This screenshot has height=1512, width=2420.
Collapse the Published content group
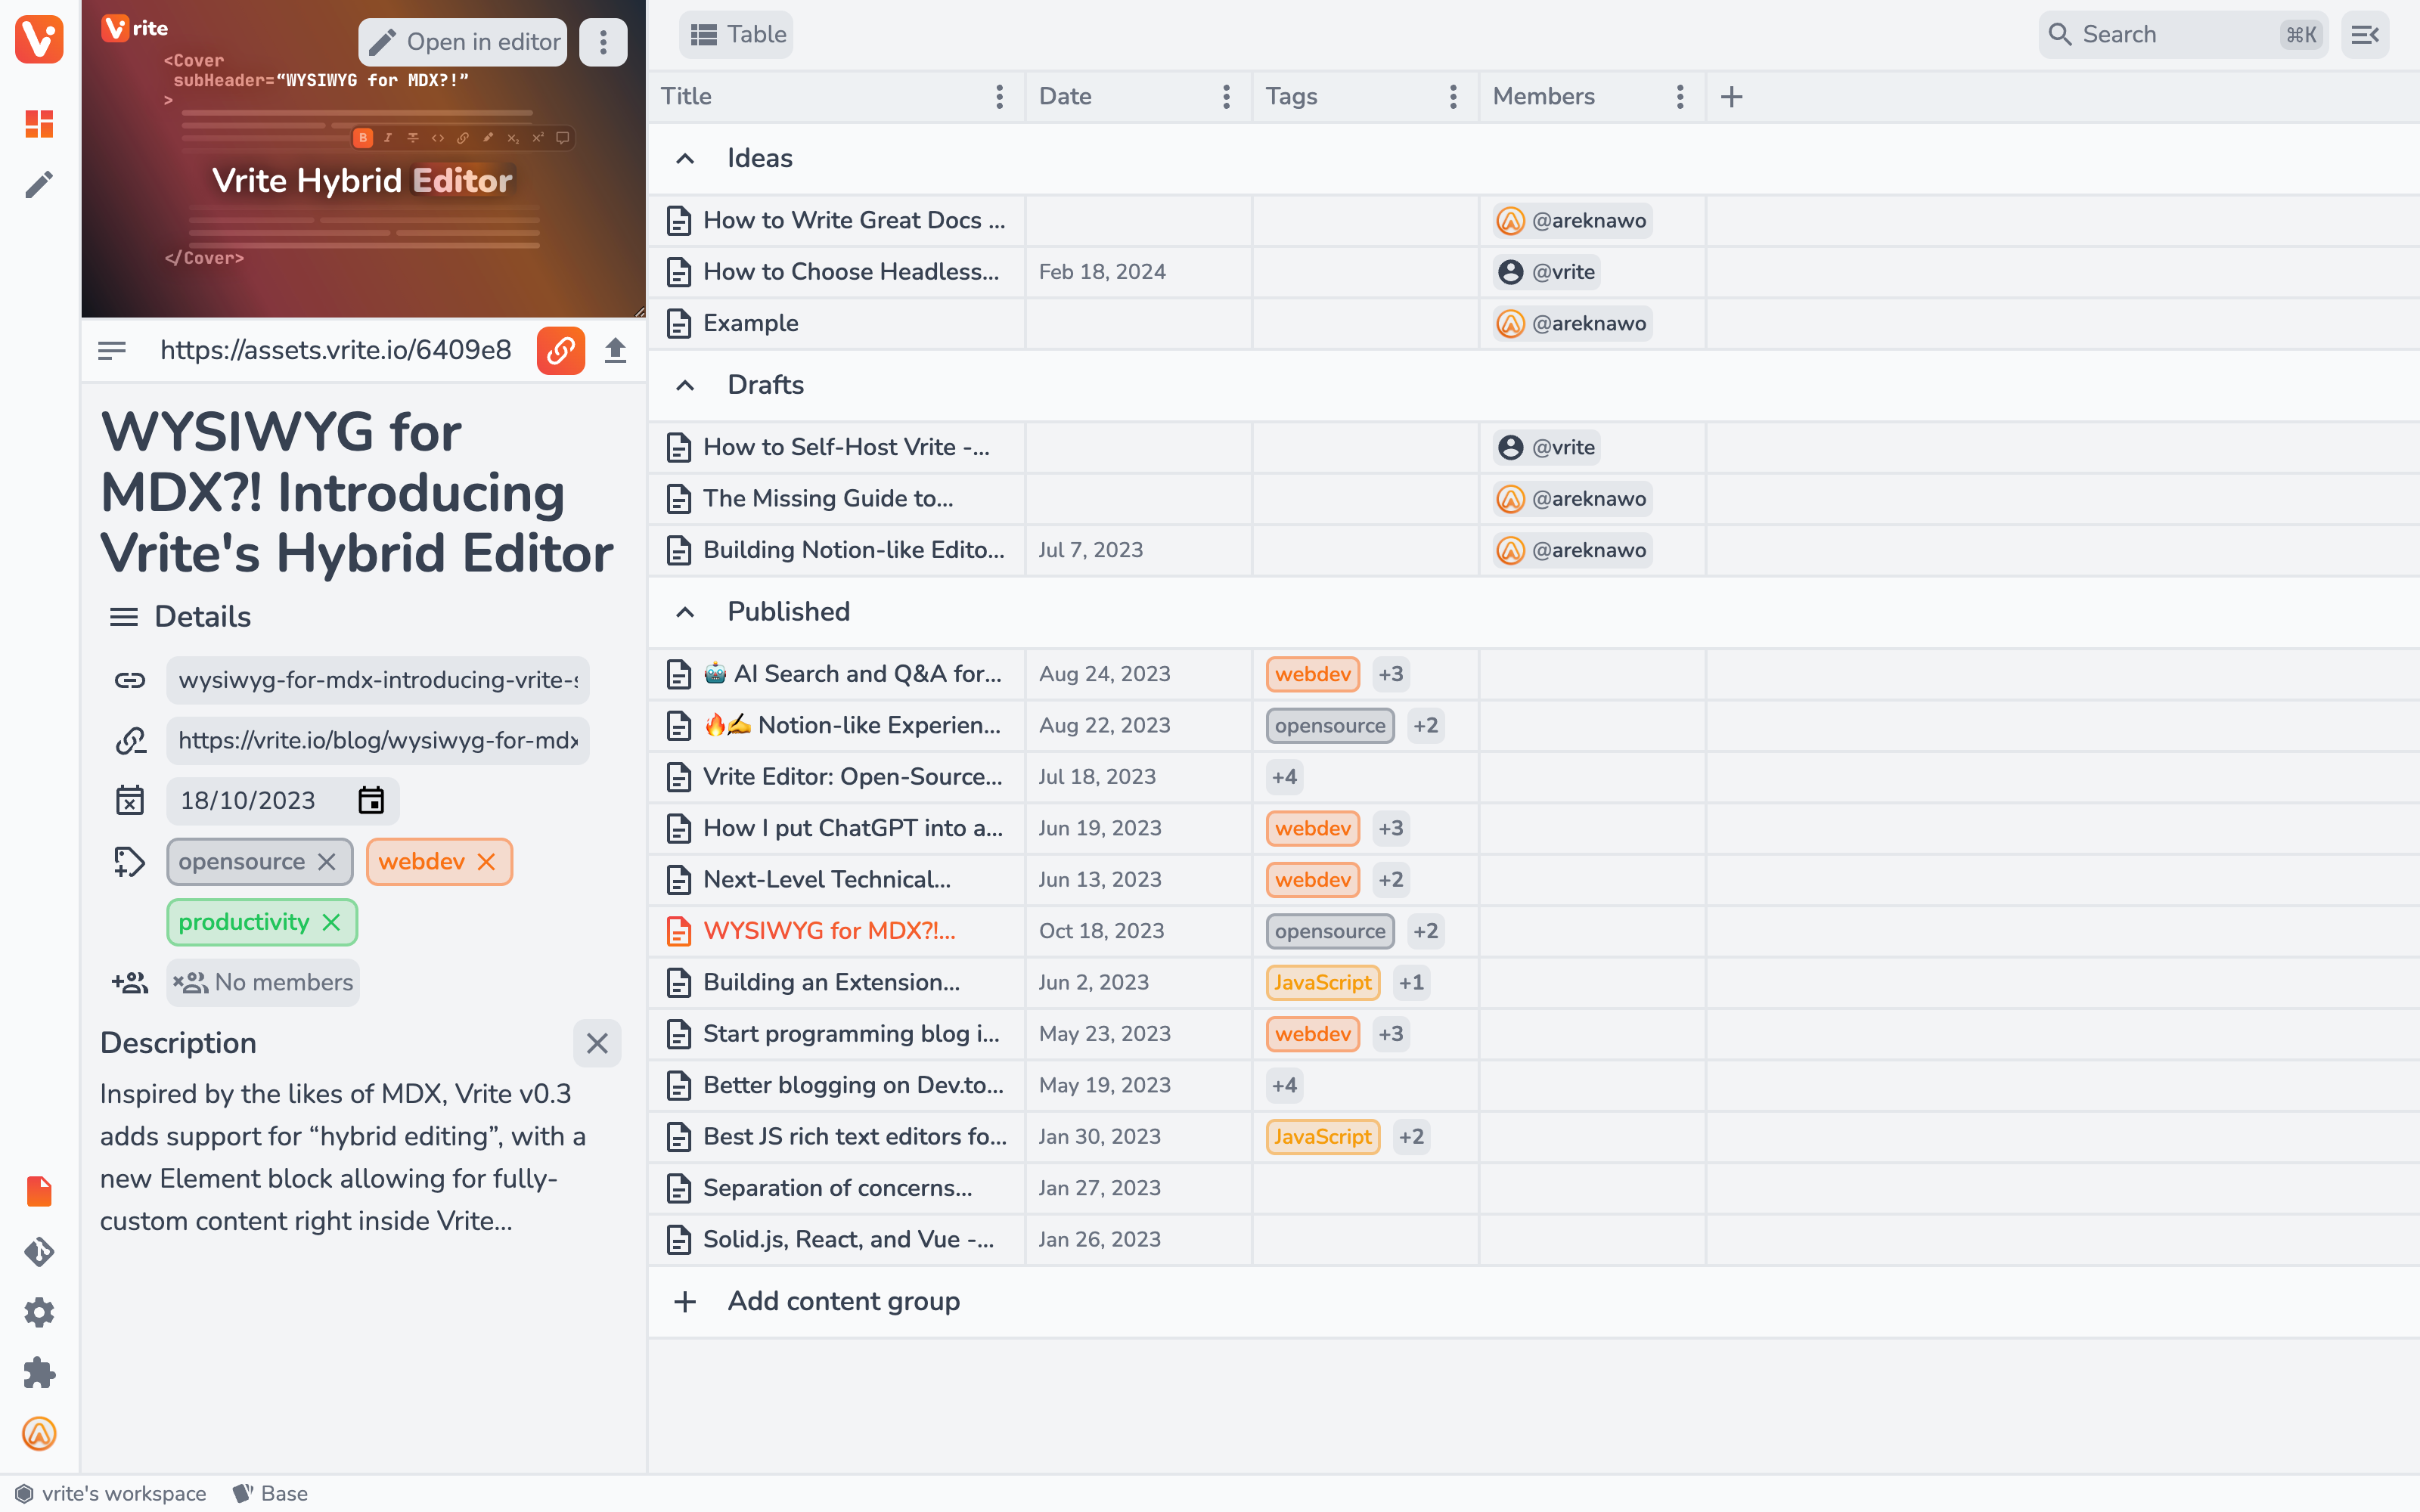pyautogui.click(x=685, y=612)
